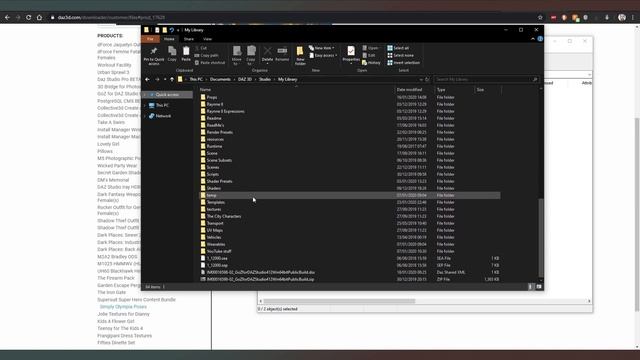Click in Search My Library field
This screenshot has width=640, height=360.
tap(486, 80)
